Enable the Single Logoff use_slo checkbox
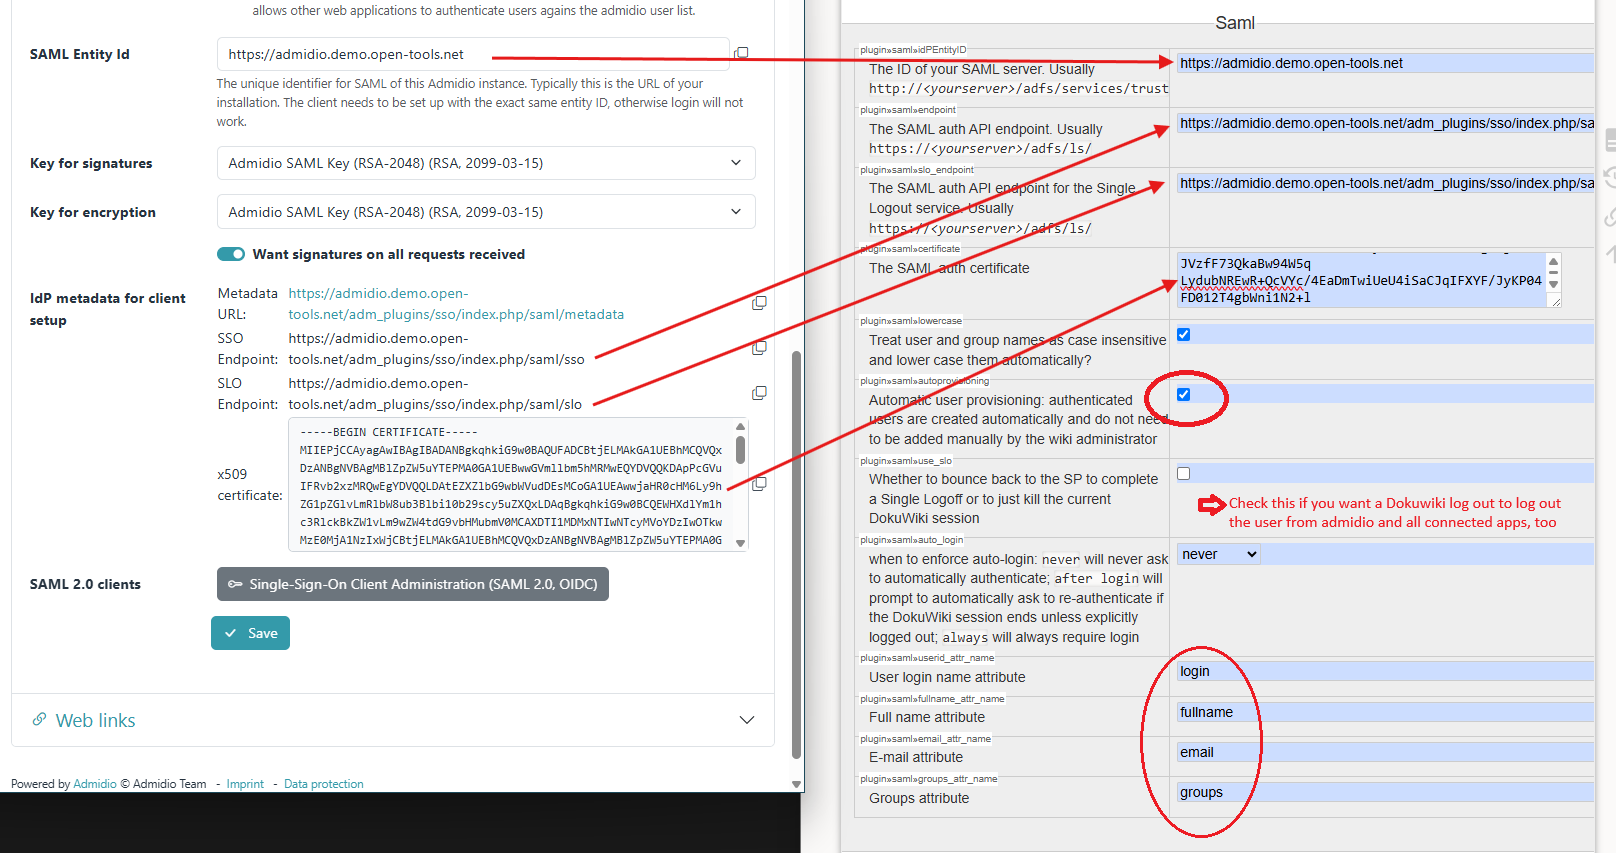The height and width of the screenshot is (853, 1616). coord(1183,474)
